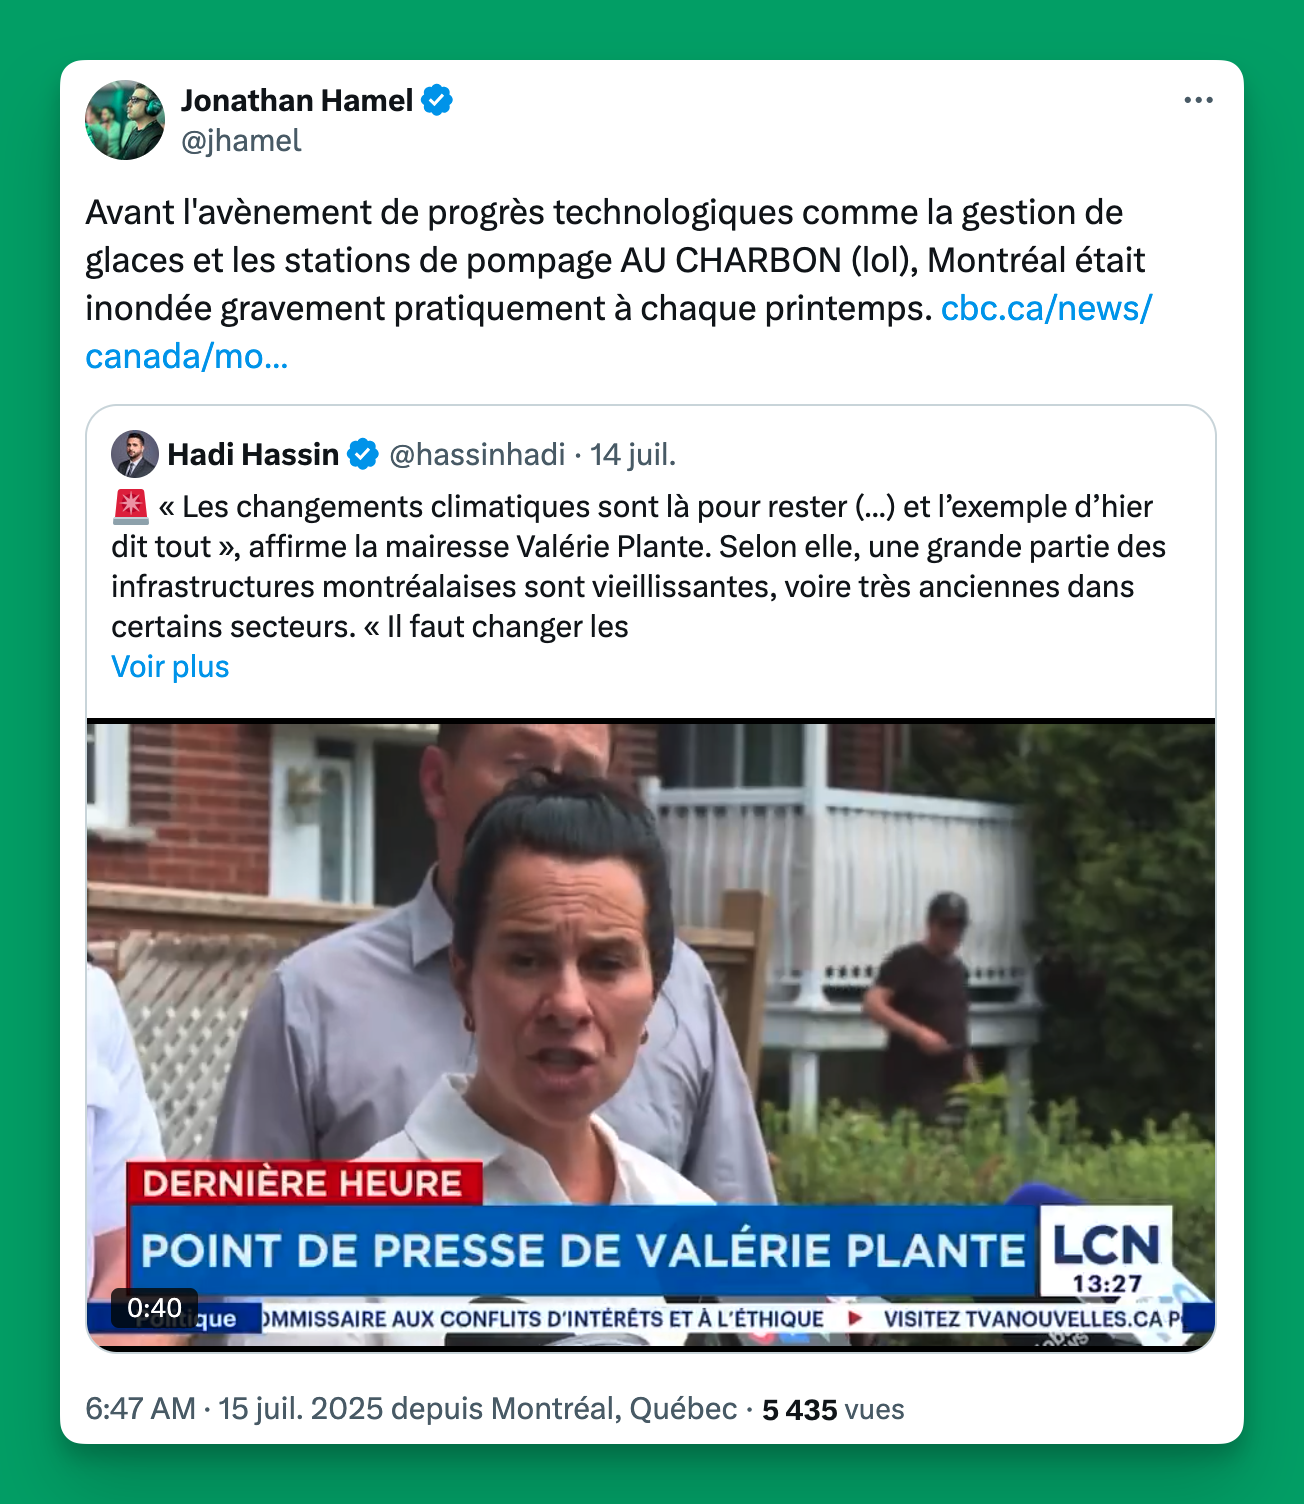The image size is (1304, 1504).
Task: Open the three-dot more options menu
Action: (x=1197, y=100)
